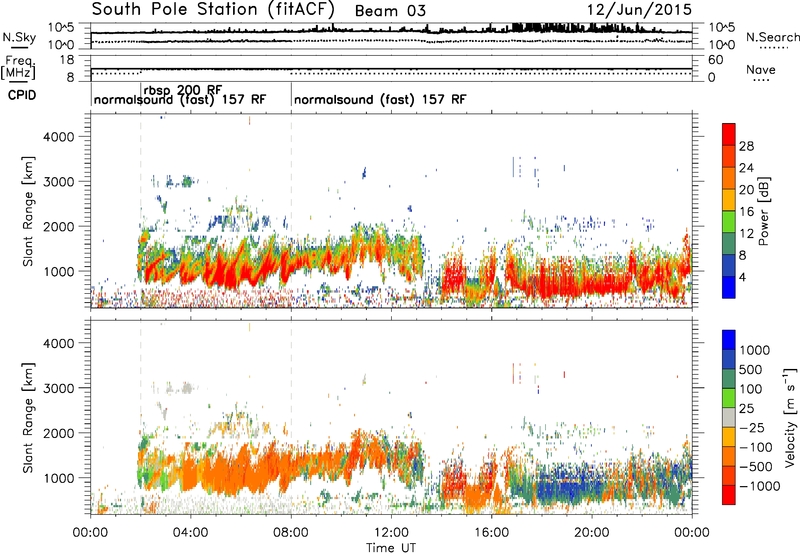Click the 3000 tick on velocity panel

(x=59, y=388)
